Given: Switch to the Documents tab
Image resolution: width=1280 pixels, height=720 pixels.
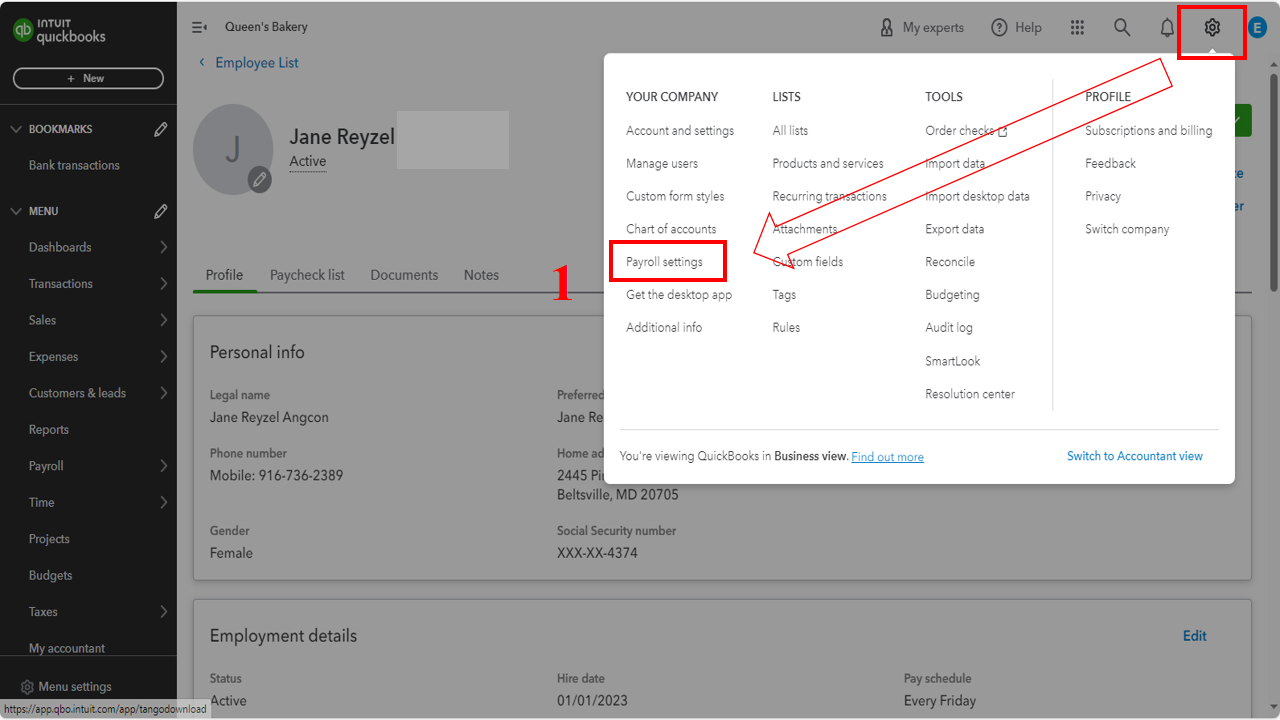Looking at the screenshot, I should click(404, 275).
